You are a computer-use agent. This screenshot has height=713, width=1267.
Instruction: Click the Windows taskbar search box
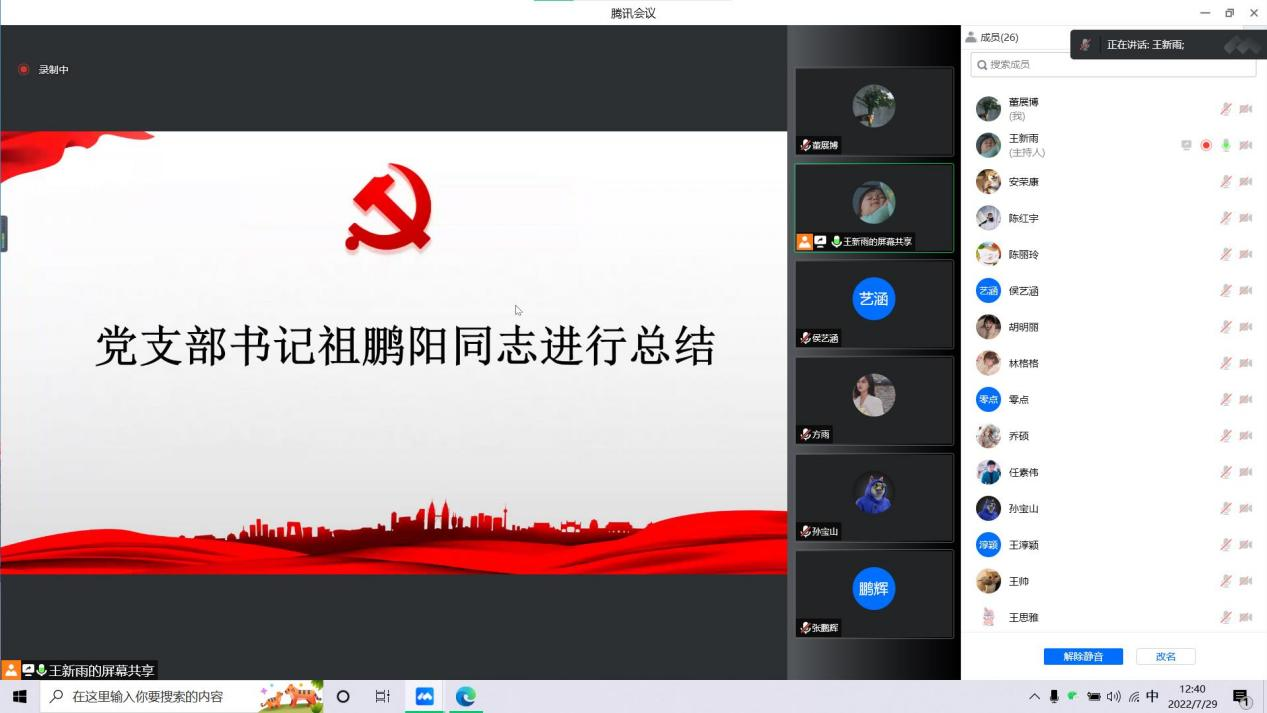182,696
